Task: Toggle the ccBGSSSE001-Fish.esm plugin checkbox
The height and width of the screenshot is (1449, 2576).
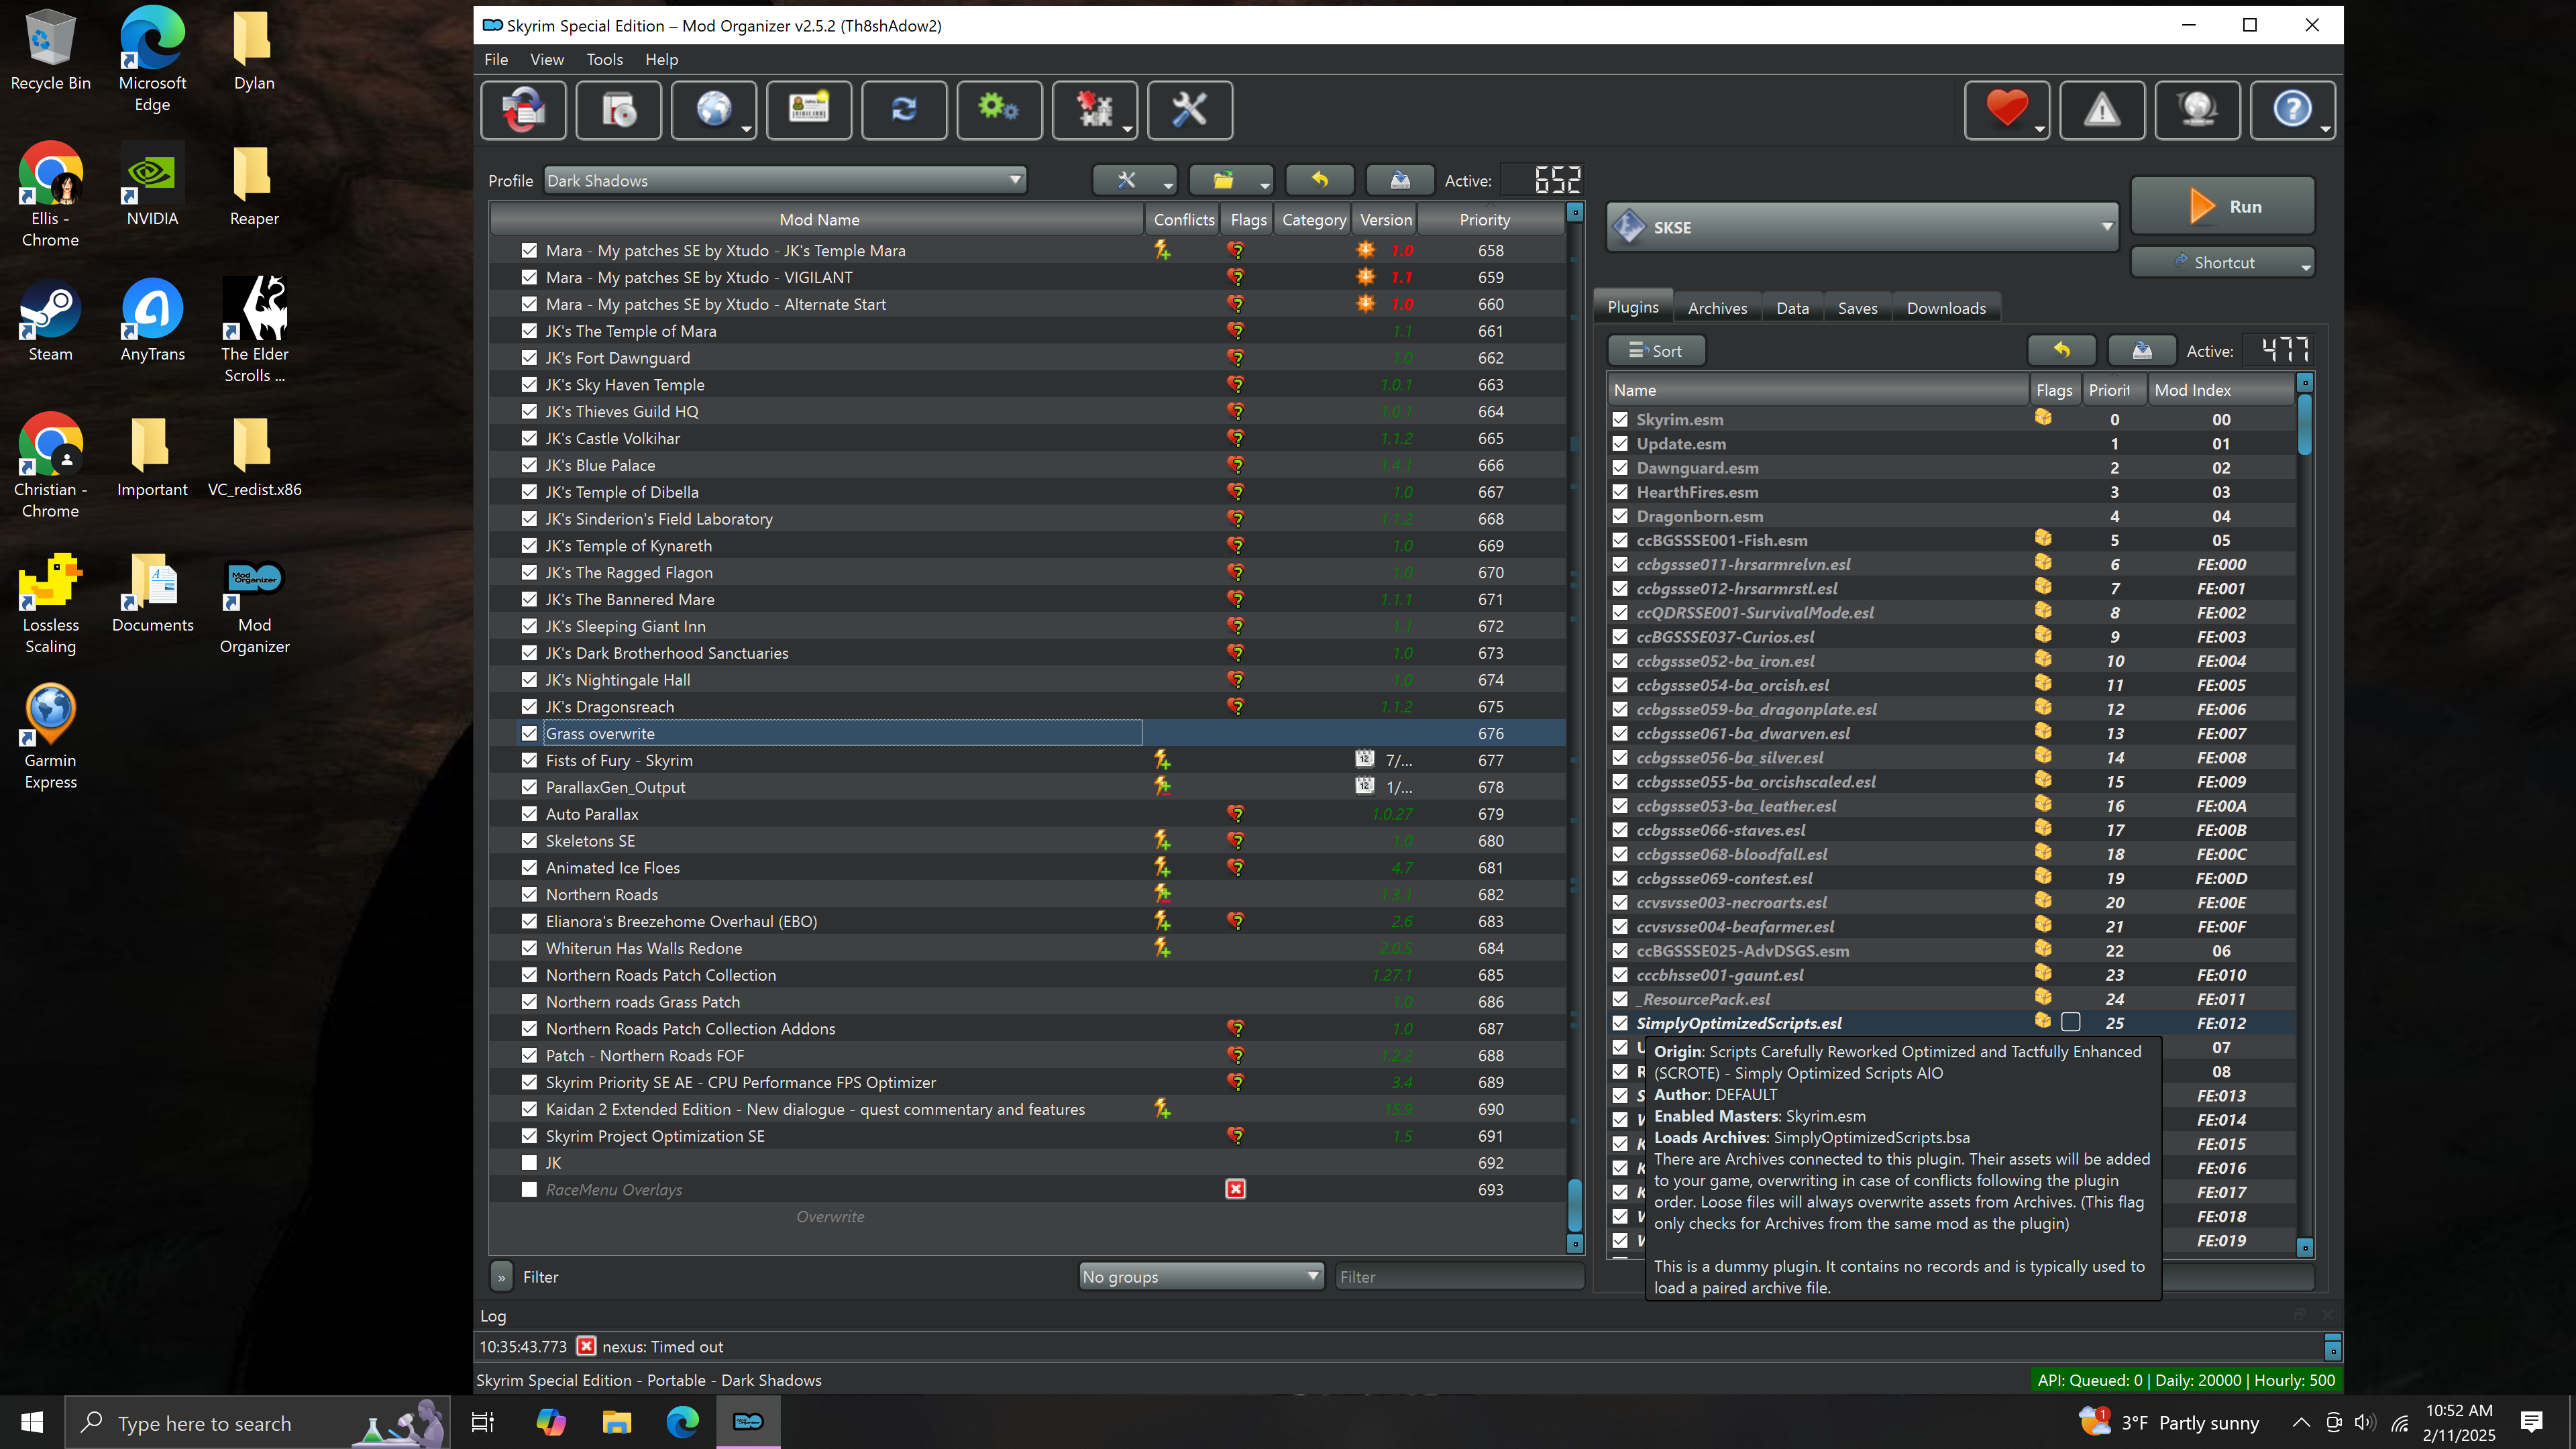Action: pyautogui.click(x=1620, y=540)
